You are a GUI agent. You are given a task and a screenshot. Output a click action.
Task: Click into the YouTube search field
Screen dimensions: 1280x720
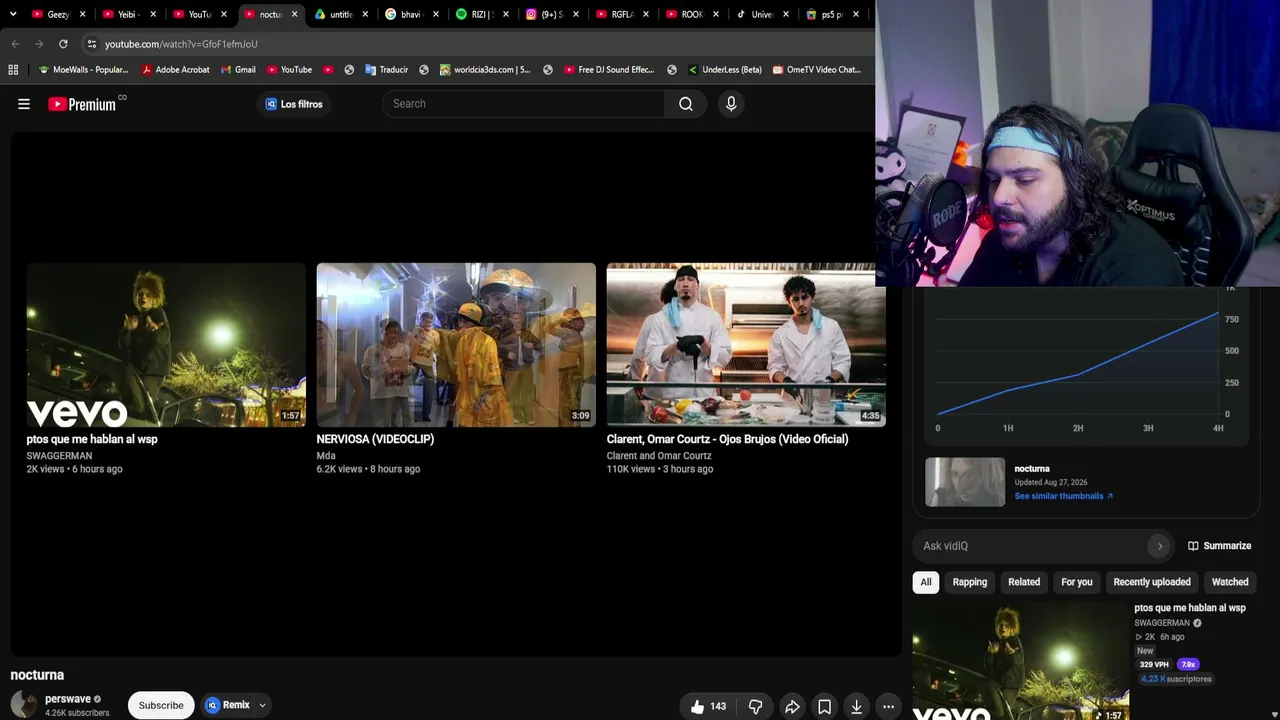click(523, 104)
